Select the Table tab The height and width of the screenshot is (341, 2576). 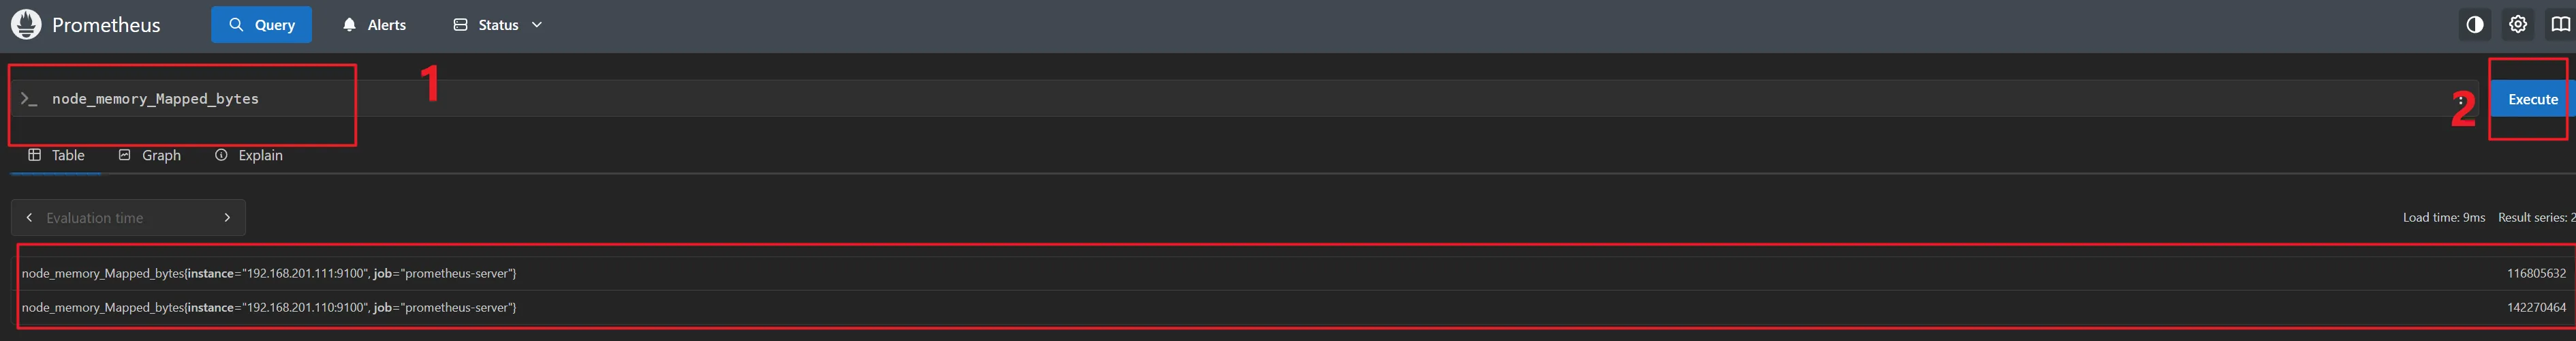pyautogui.click(x=56, y=155)
